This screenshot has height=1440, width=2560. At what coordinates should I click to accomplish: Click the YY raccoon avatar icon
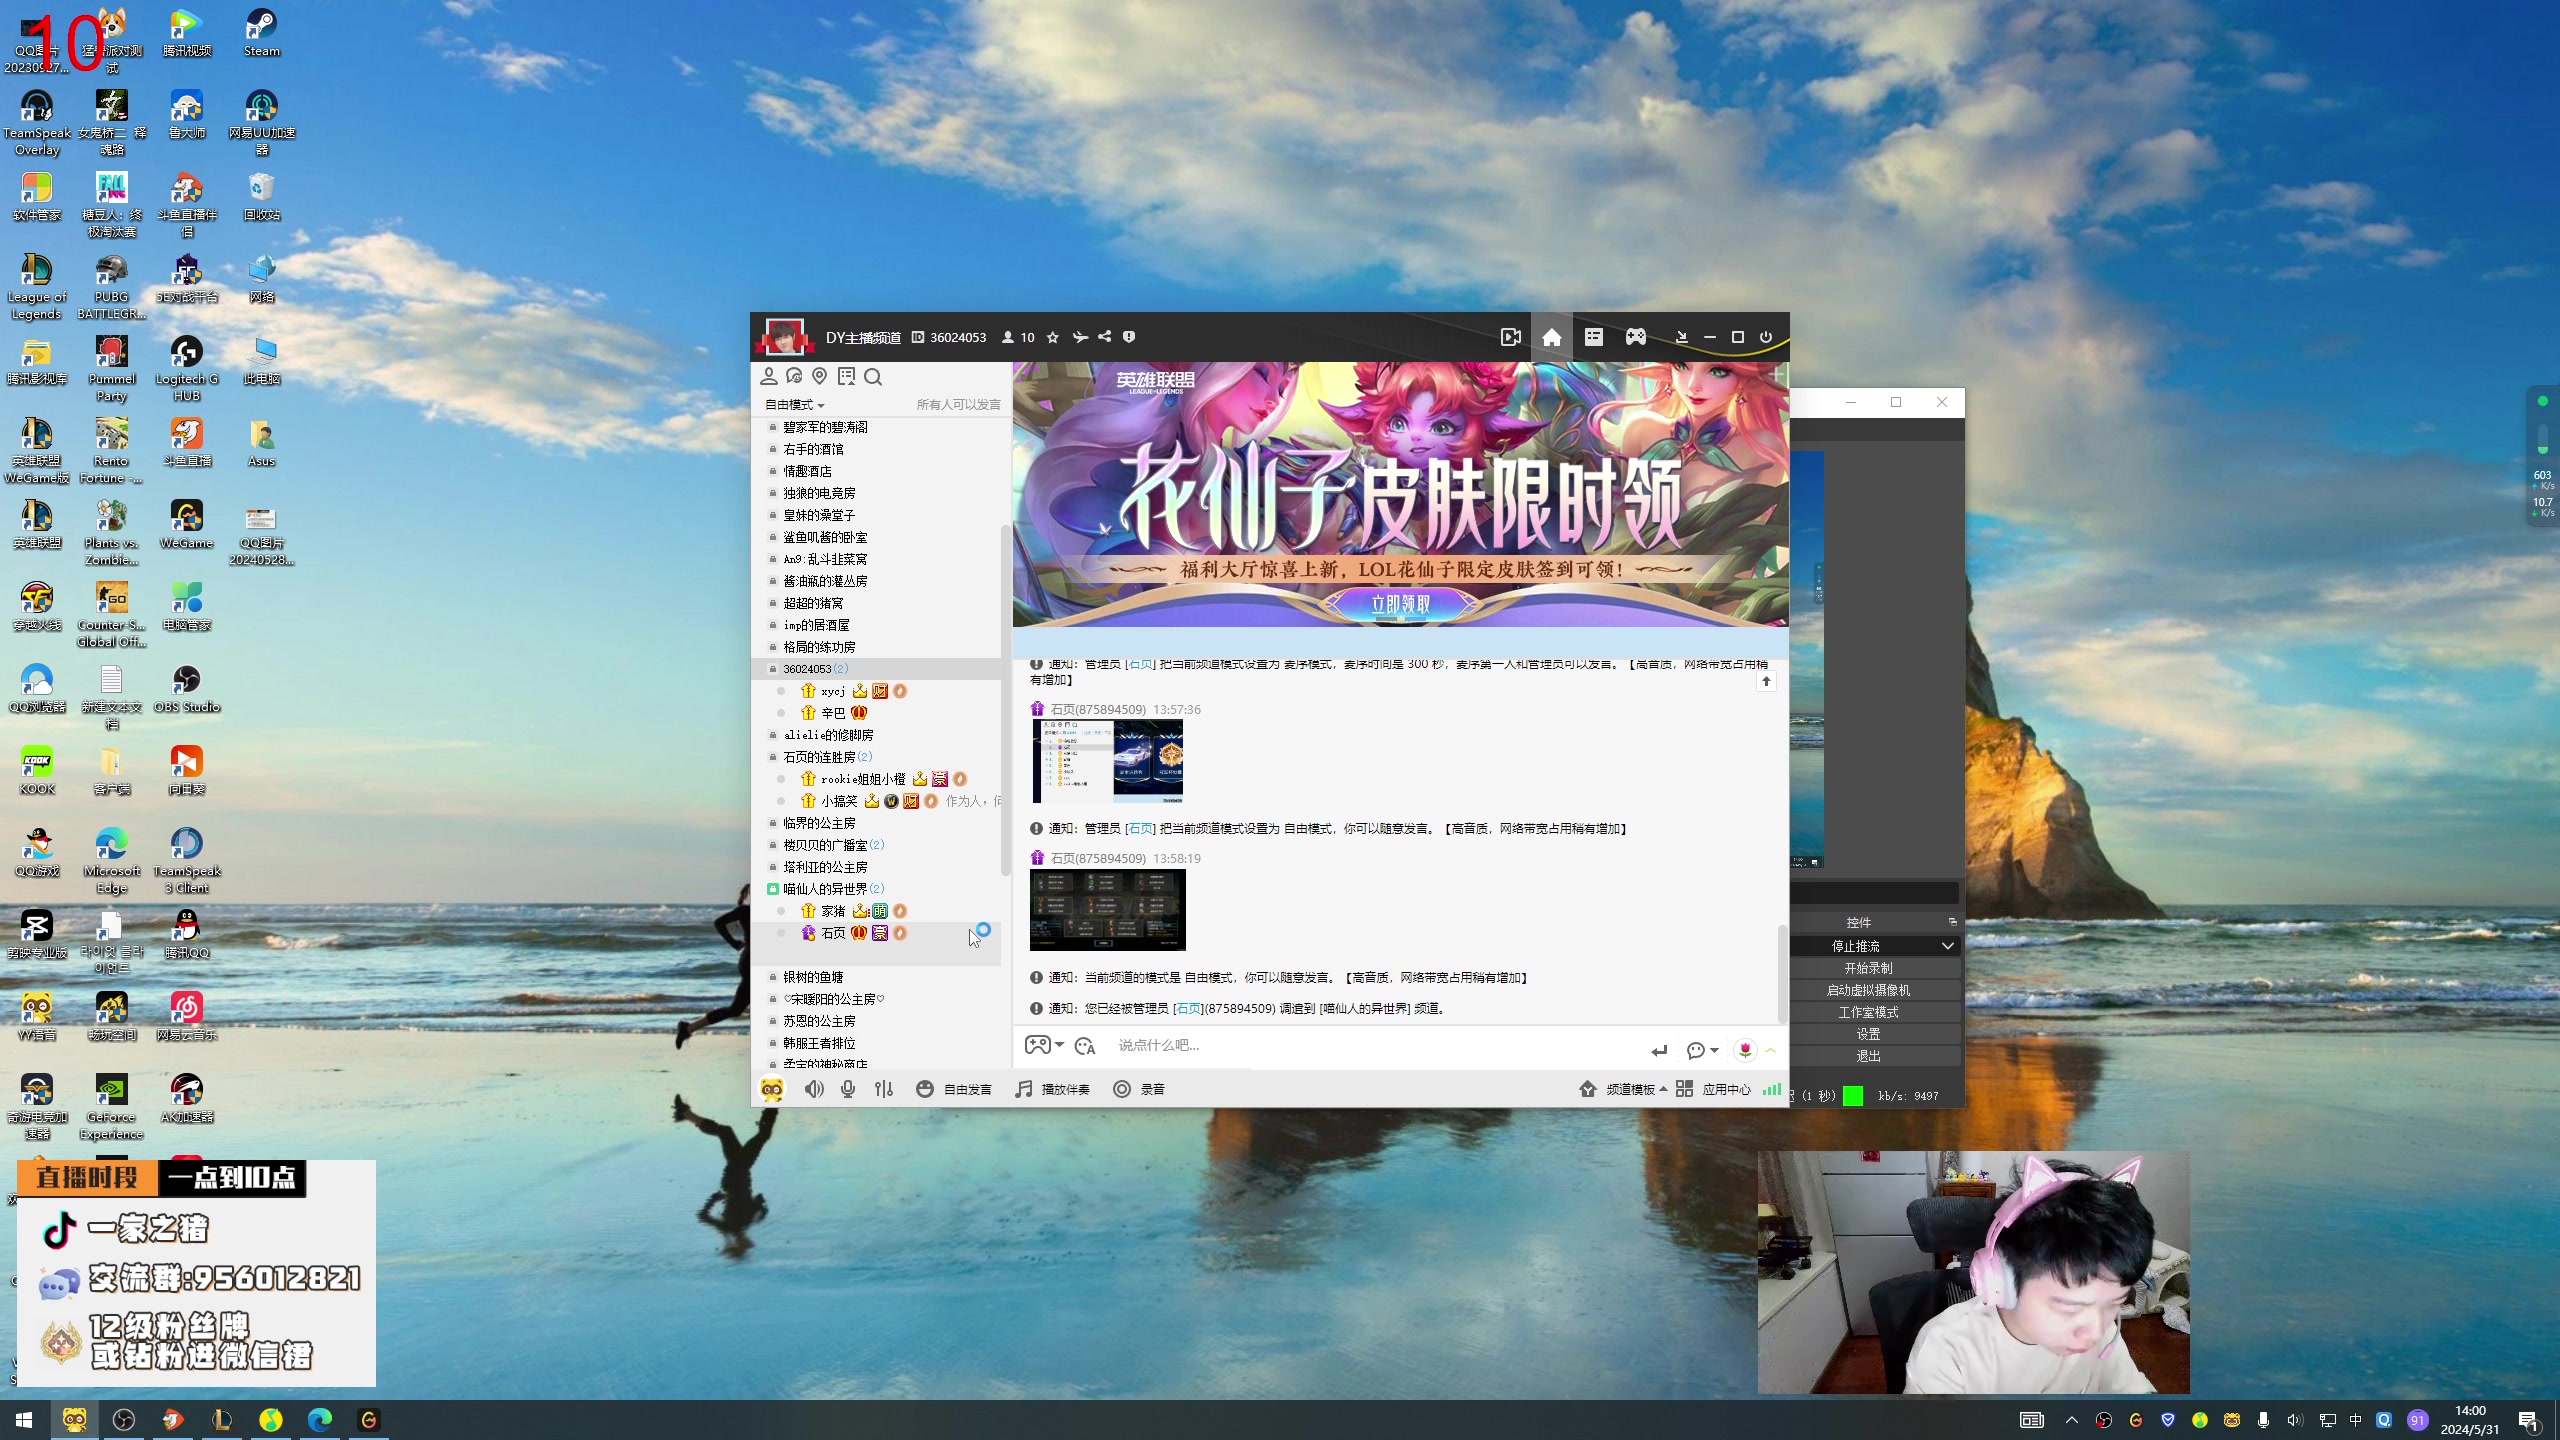[772, 1089]
